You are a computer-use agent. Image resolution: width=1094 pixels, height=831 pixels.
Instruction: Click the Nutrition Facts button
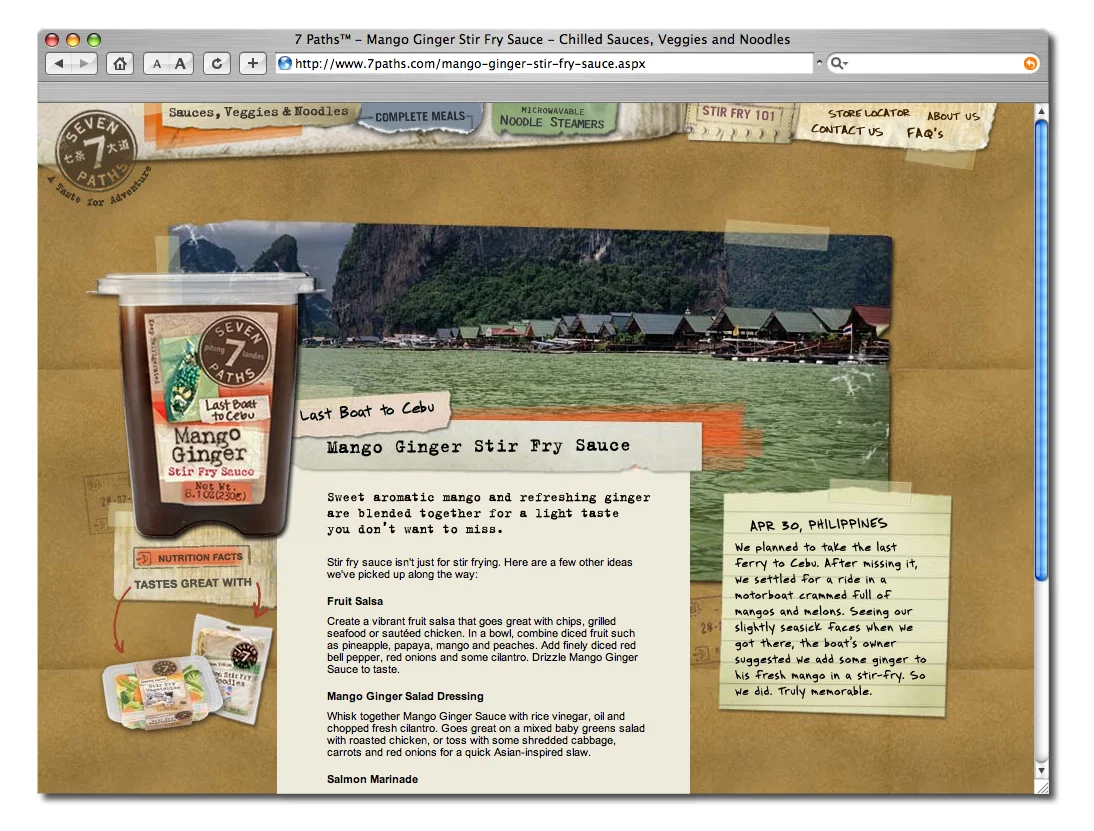click(191, 557)
